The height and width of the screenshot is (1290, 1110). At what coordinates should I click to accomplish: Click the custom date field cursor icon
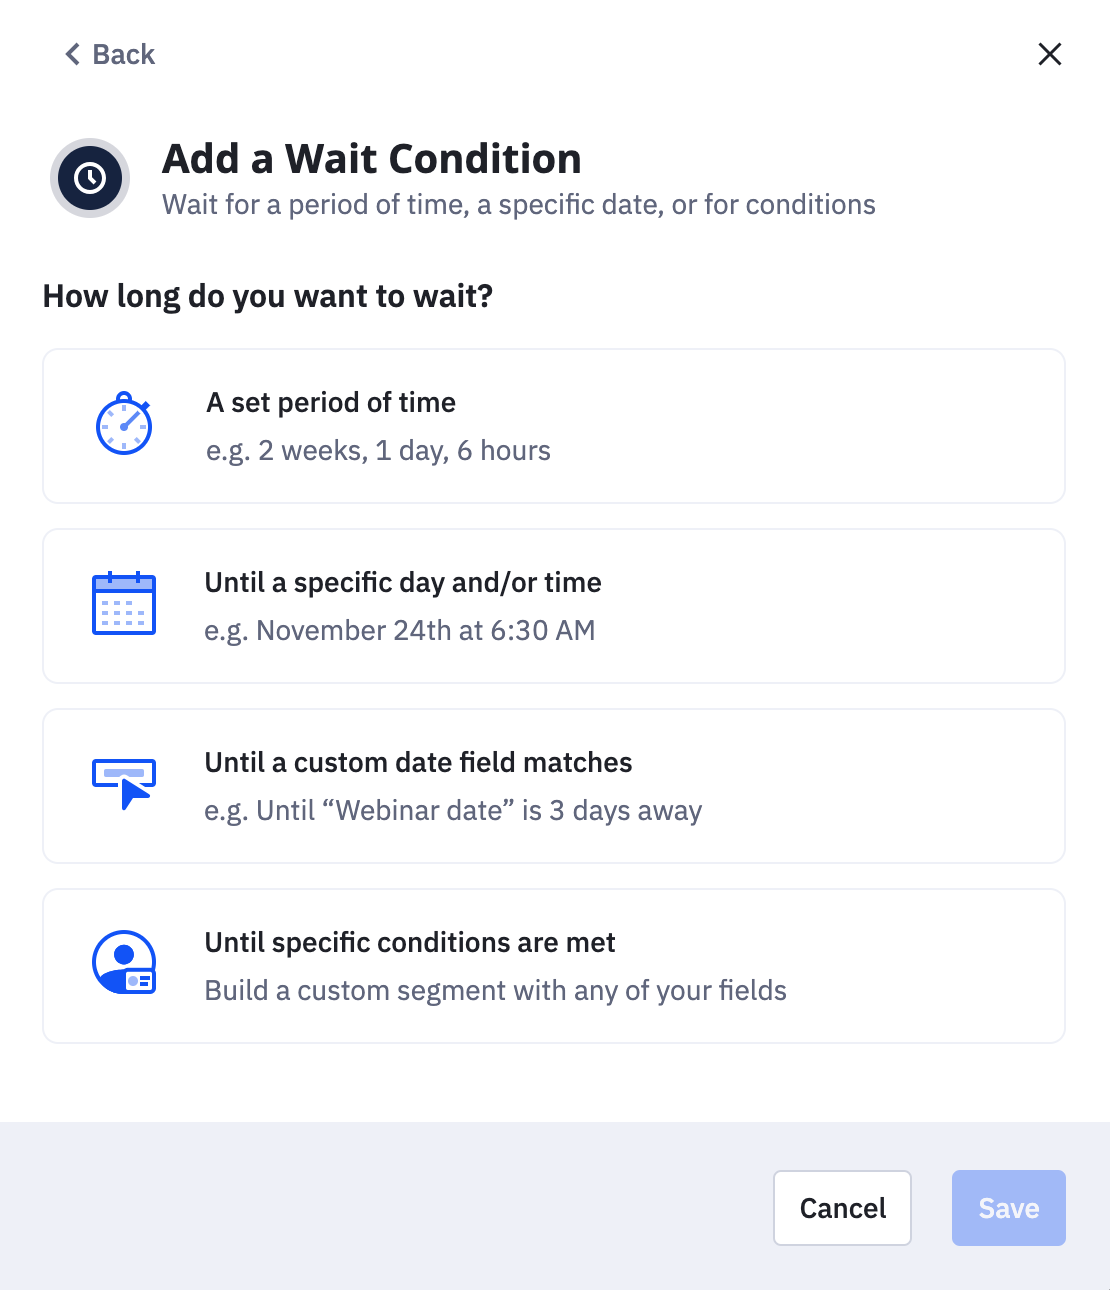coord(124,784)
